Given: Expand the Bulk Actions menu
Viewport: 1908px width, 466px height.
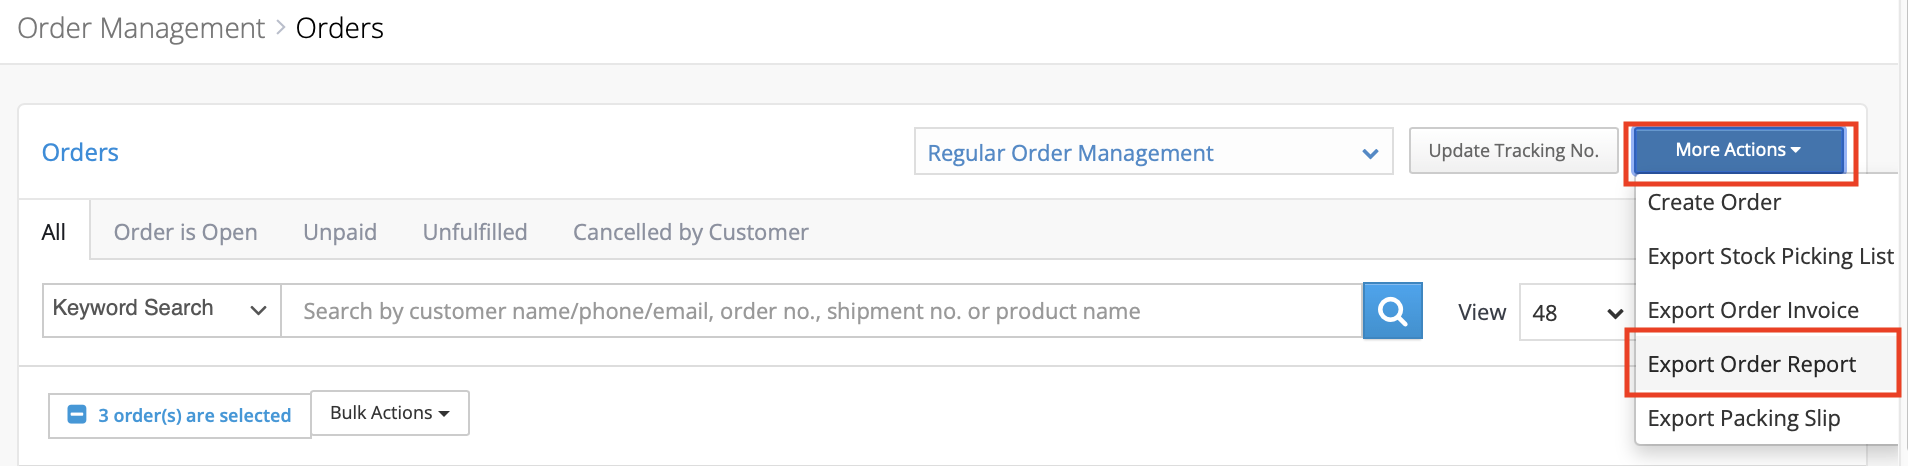Looking at the screenshot, I should (x=390, y=413).
